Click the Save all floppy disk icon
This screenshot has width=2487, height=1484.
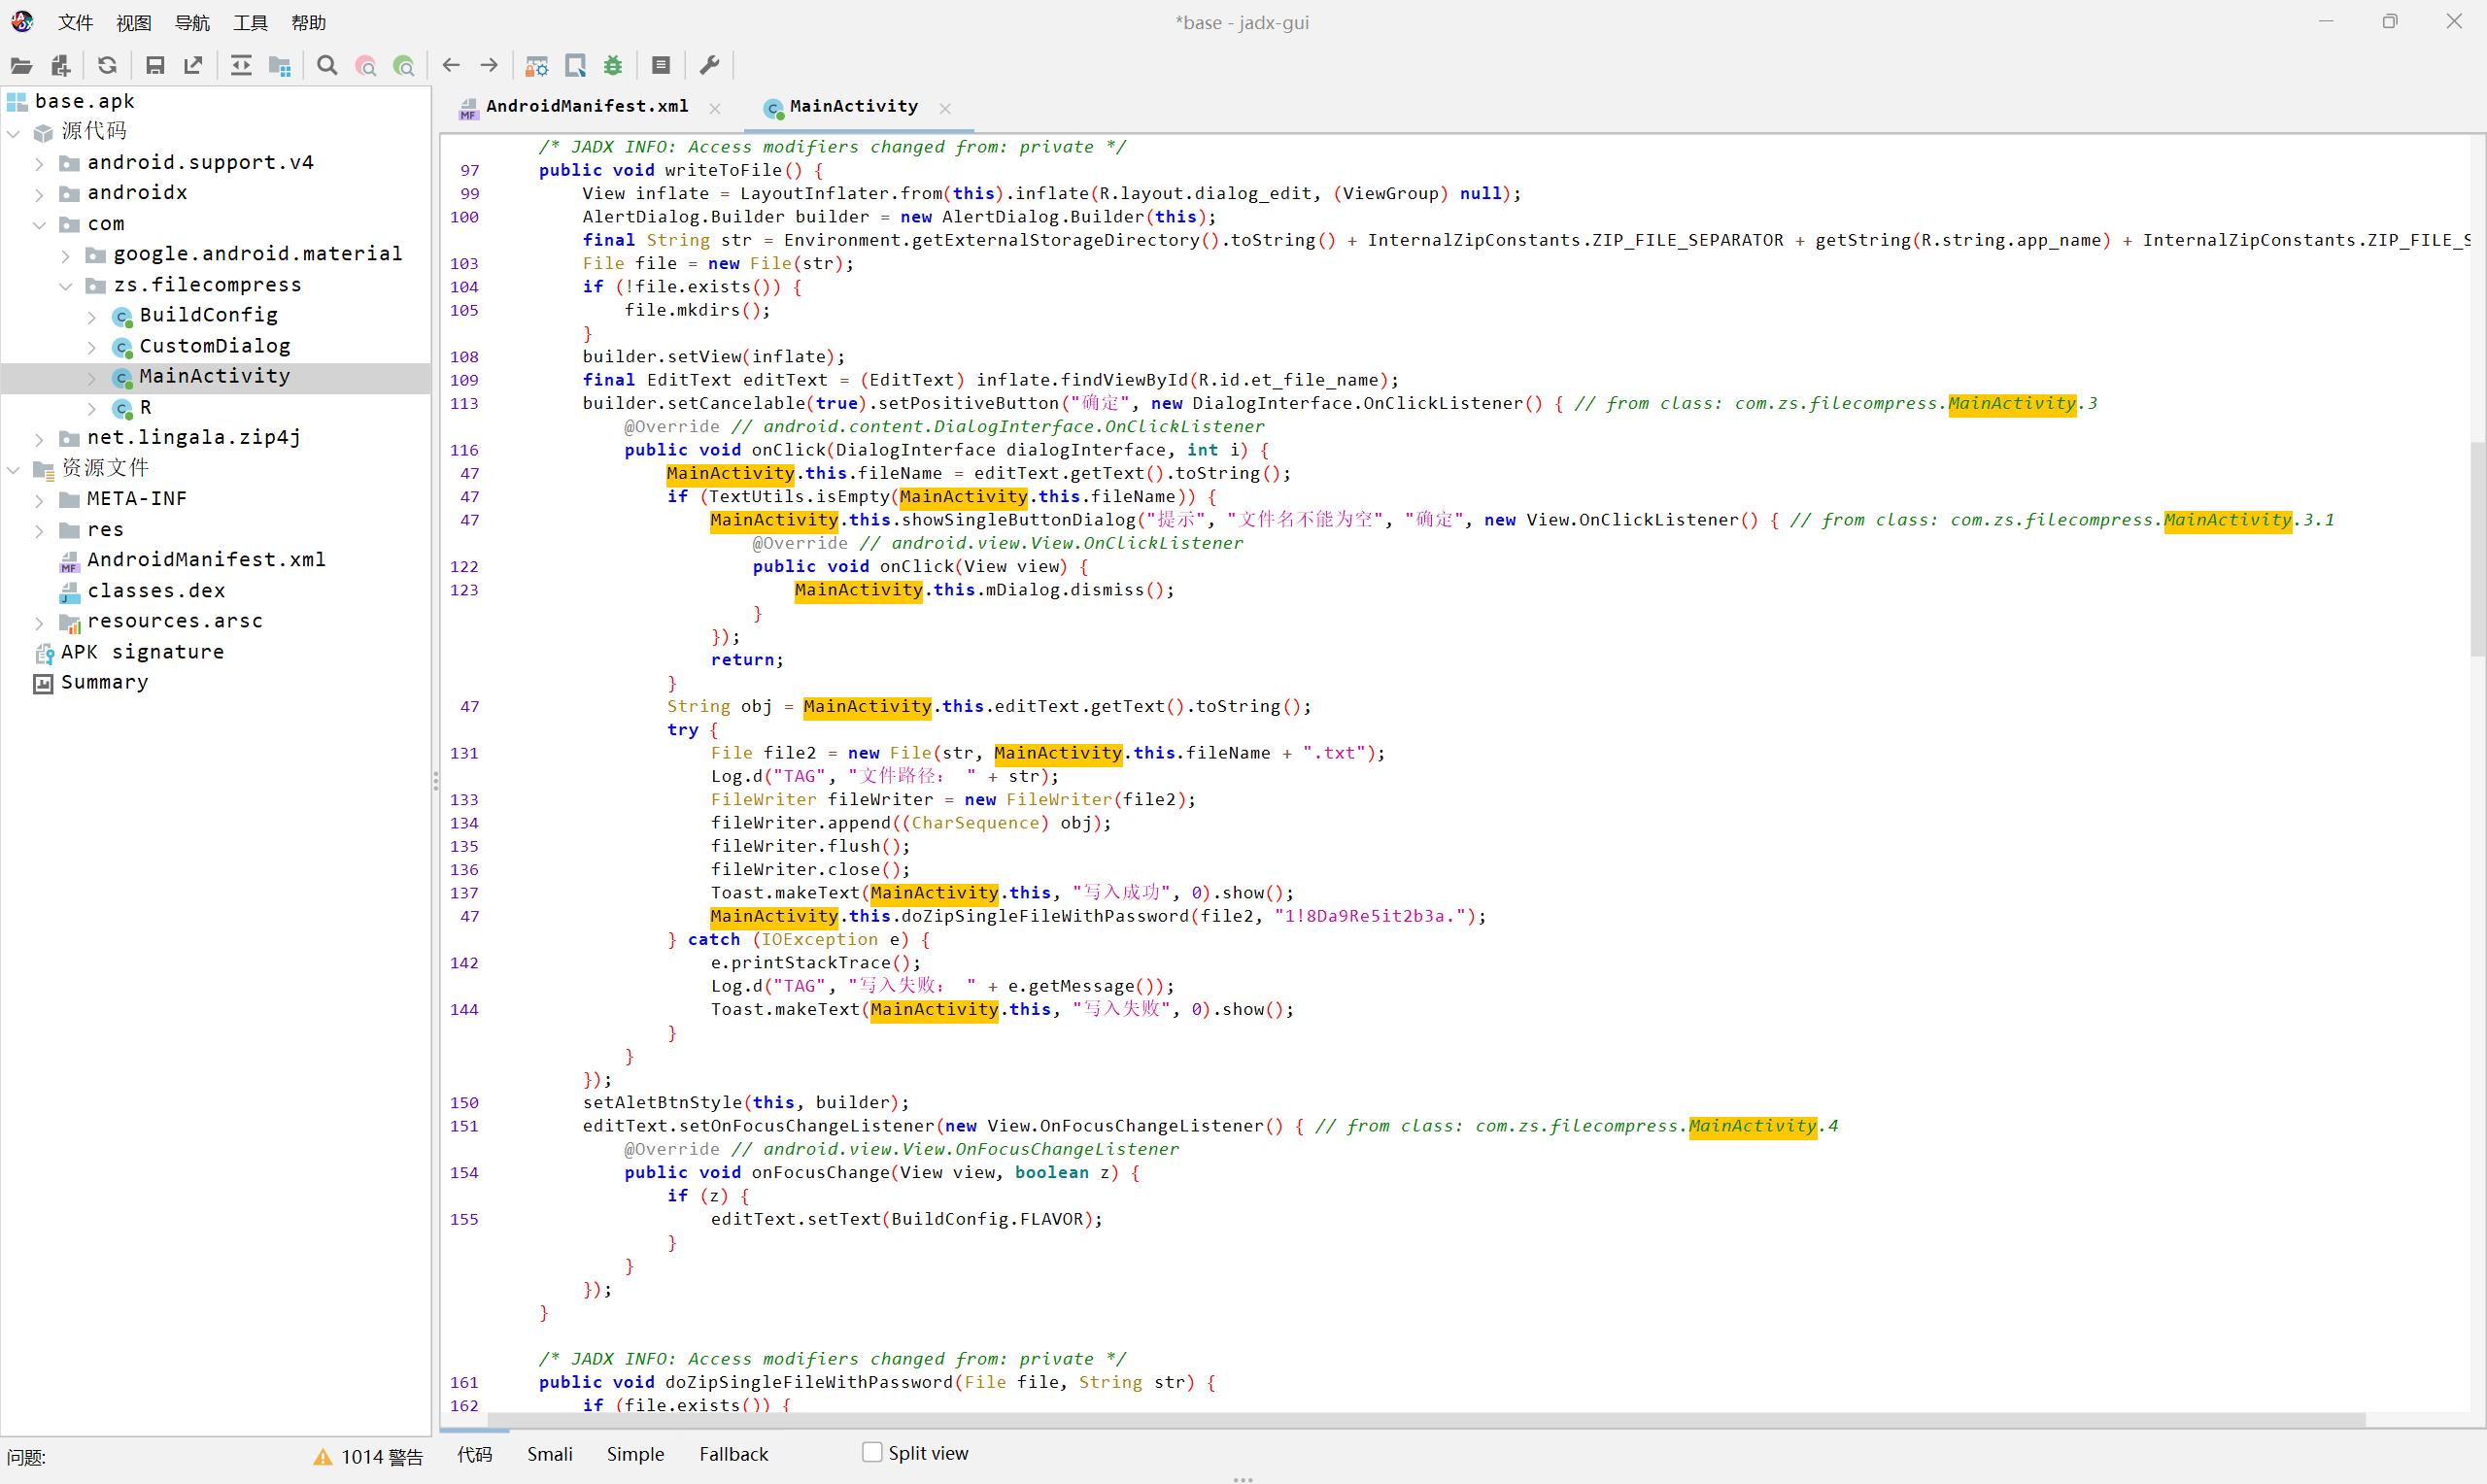pos(155,66)
